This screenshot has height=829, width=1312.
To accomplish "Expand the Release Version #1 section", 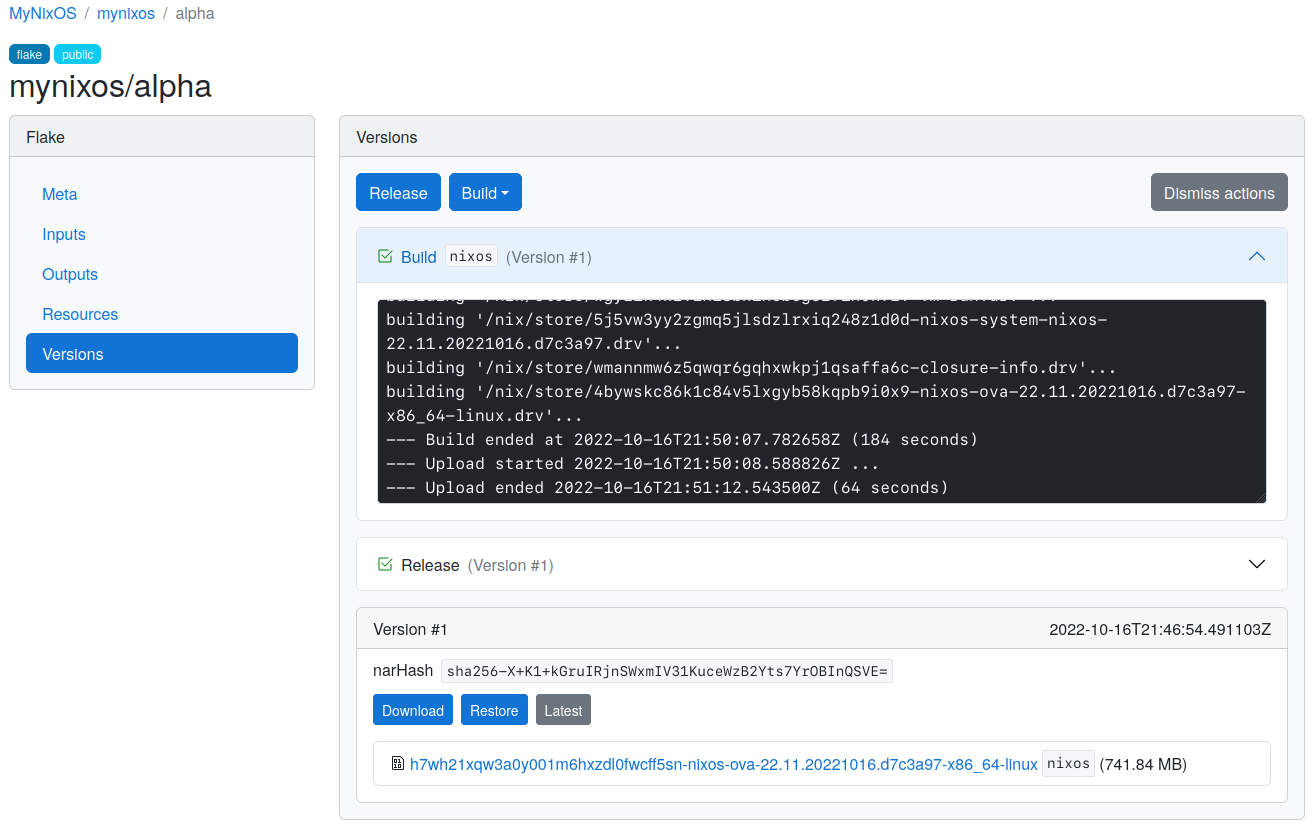I will pyautogui.click(x=1257, y=563).
